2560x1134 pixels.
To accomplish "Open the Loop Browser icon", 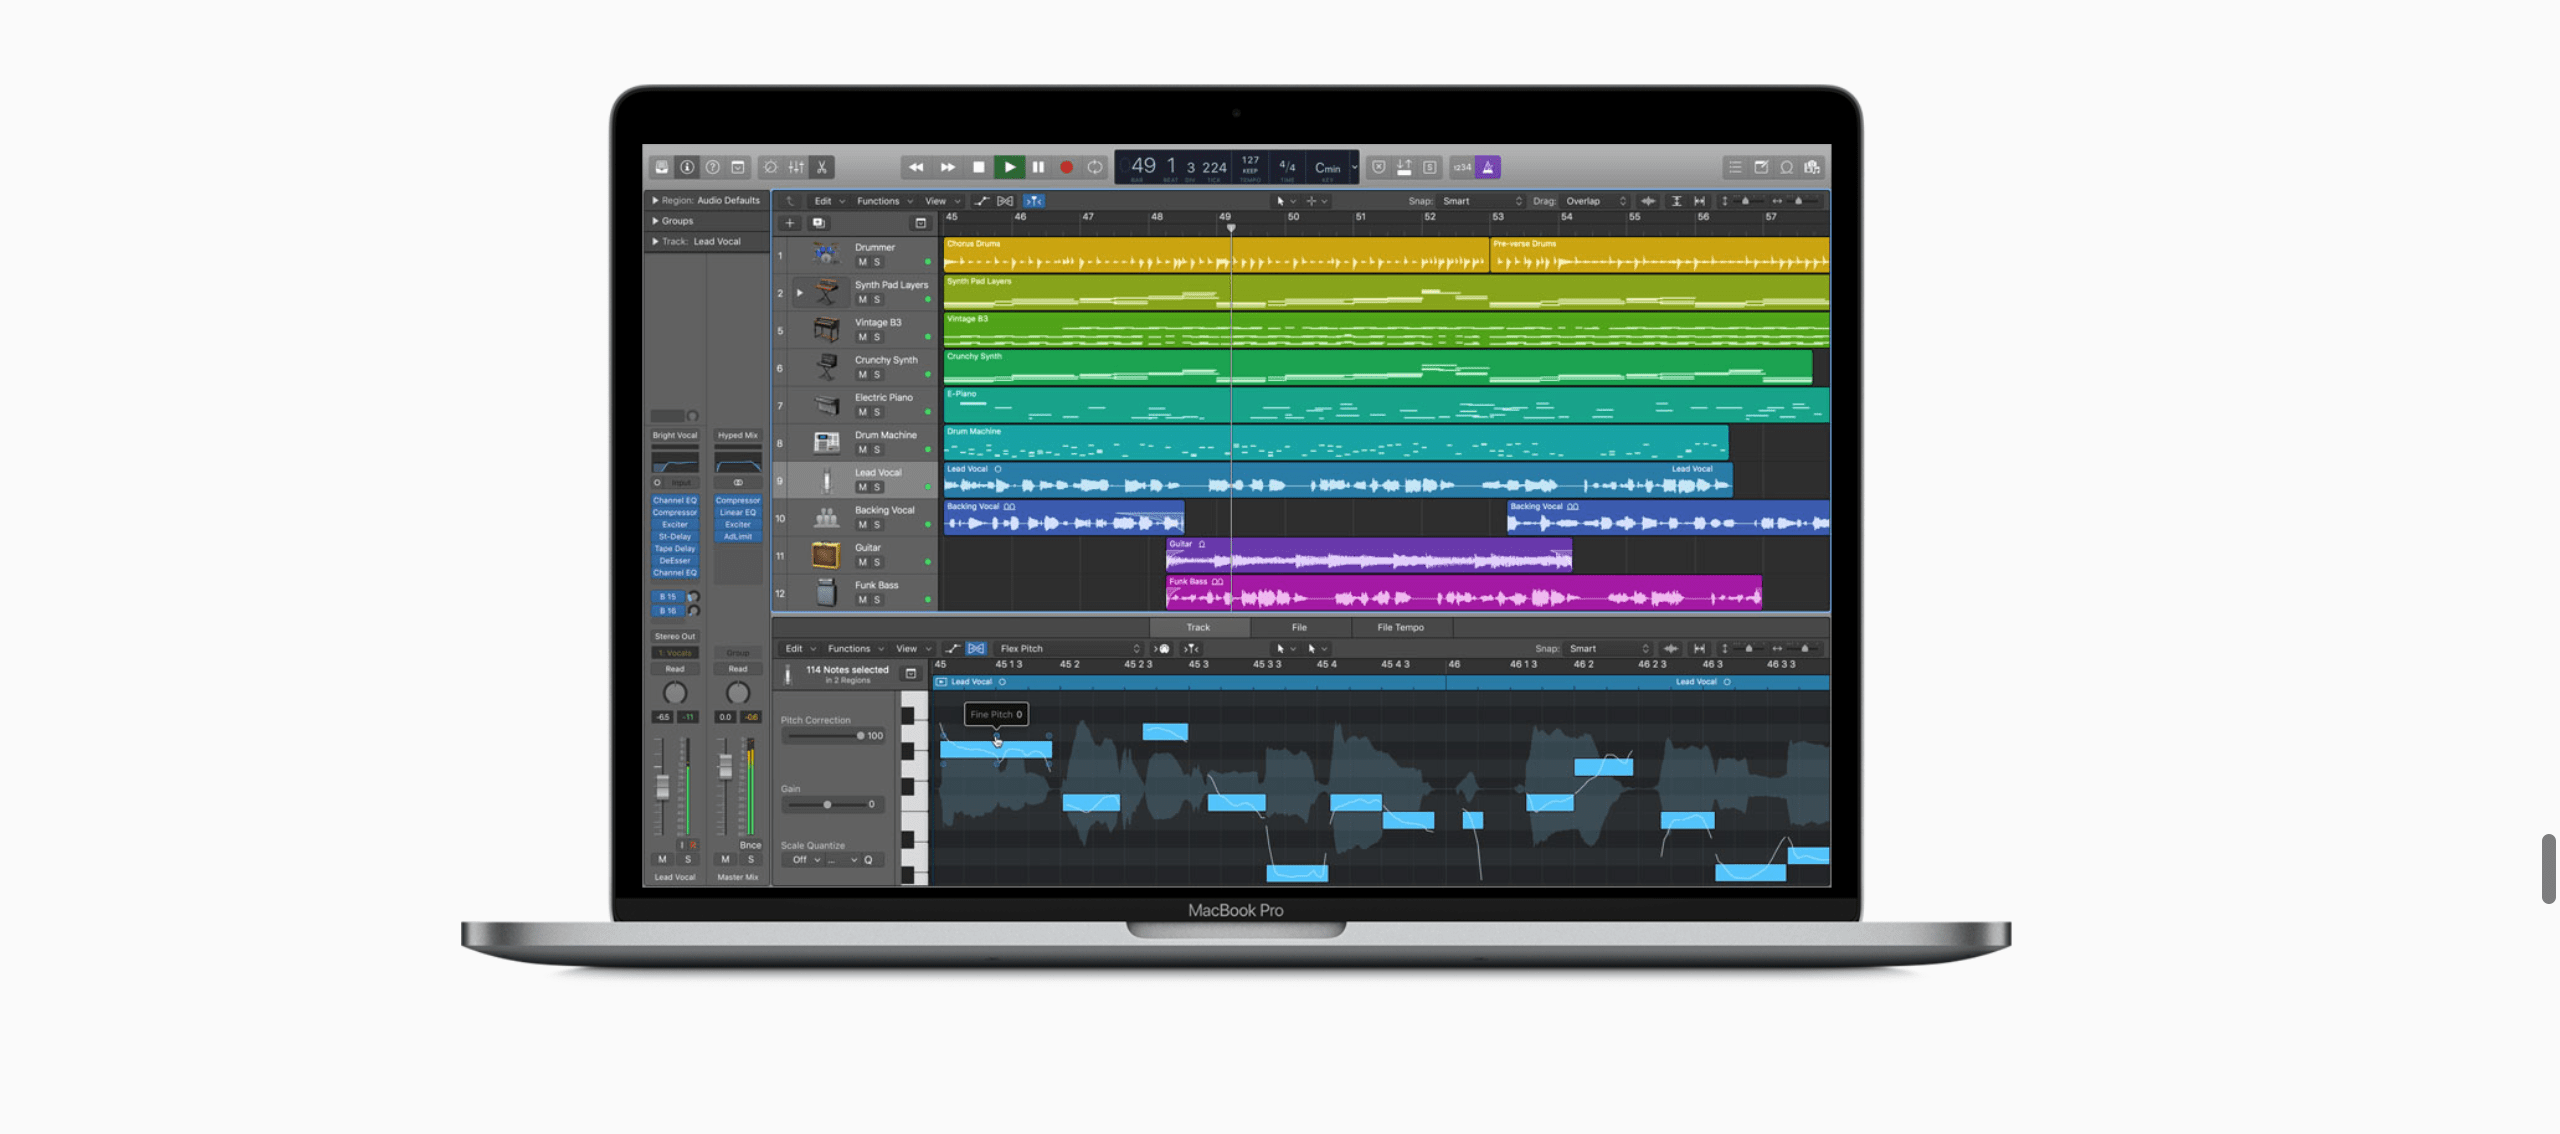I will click(1786, 167).
